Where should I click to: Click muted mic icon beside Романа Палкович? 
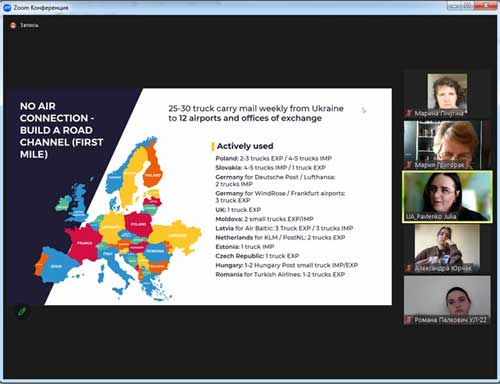[409, 320]
